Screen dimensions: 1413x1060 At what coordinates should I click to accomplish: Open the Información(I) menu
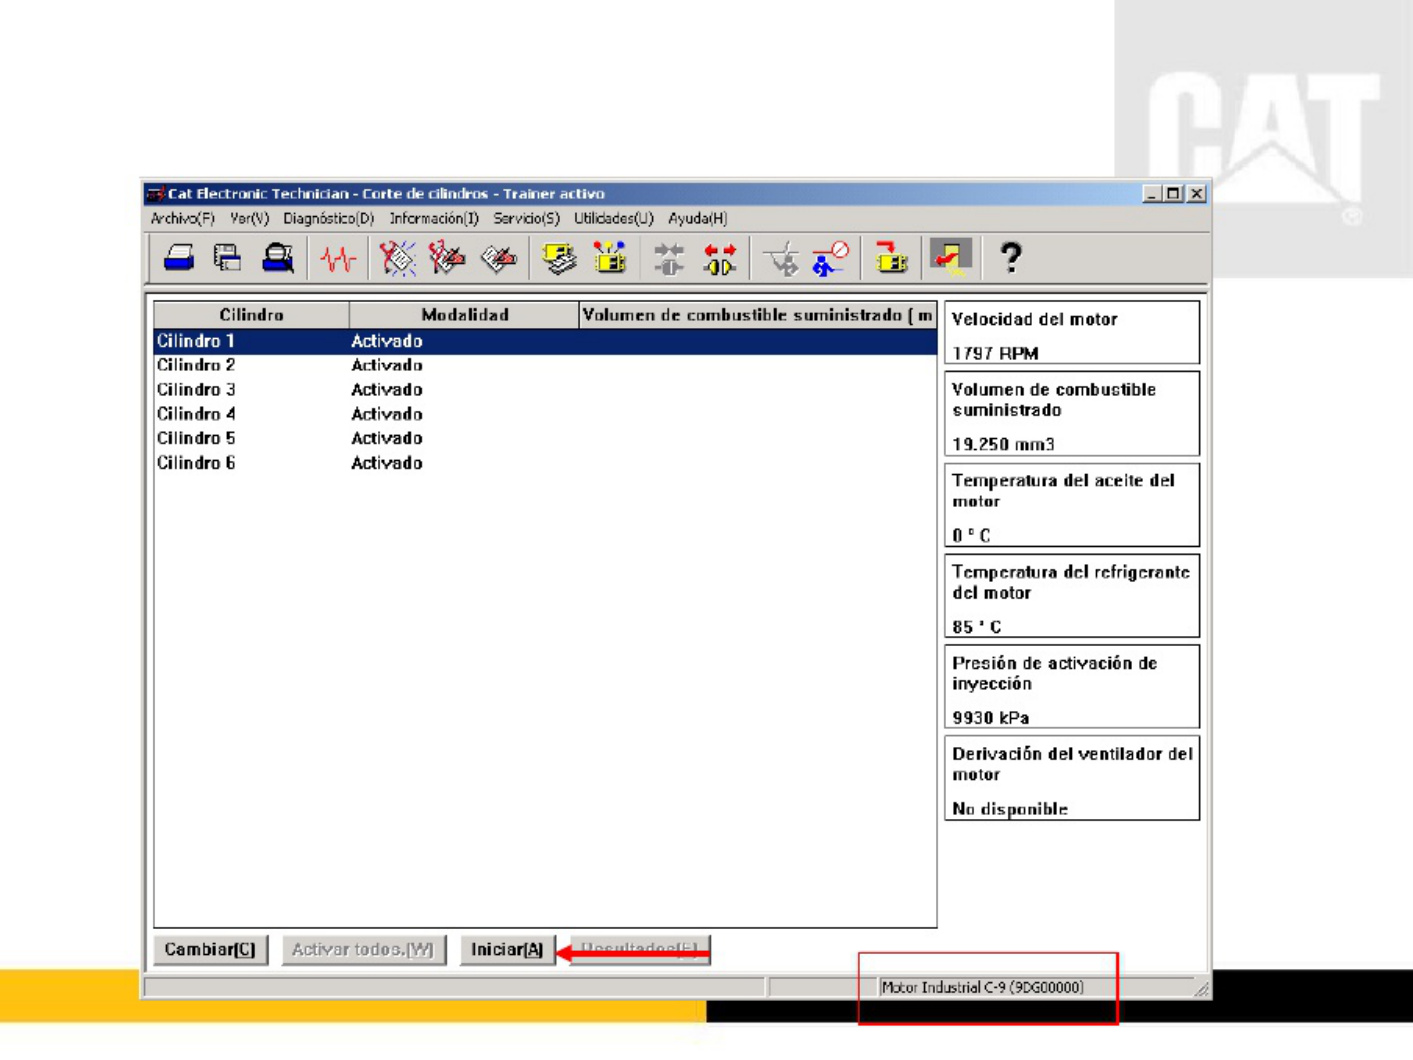click(x=434, y=218)
